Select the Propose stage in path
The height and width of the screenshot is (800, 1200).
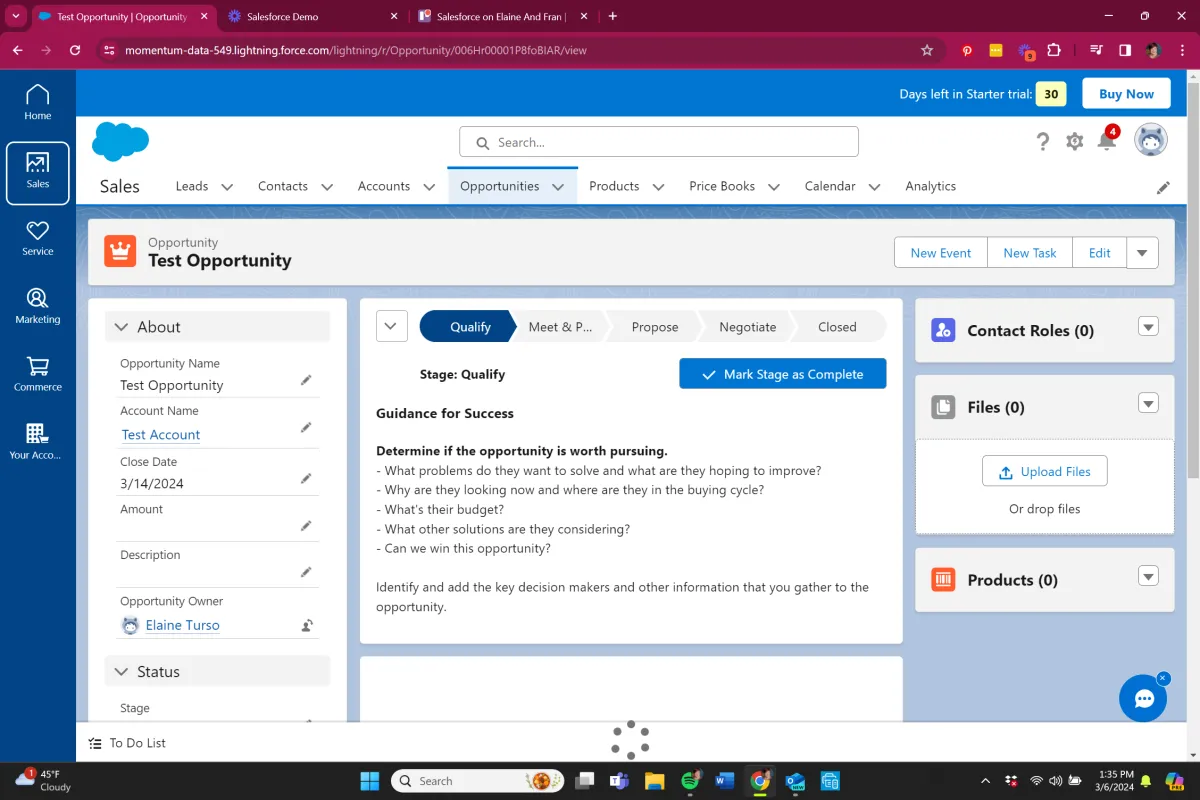click(x=655, y=327)
